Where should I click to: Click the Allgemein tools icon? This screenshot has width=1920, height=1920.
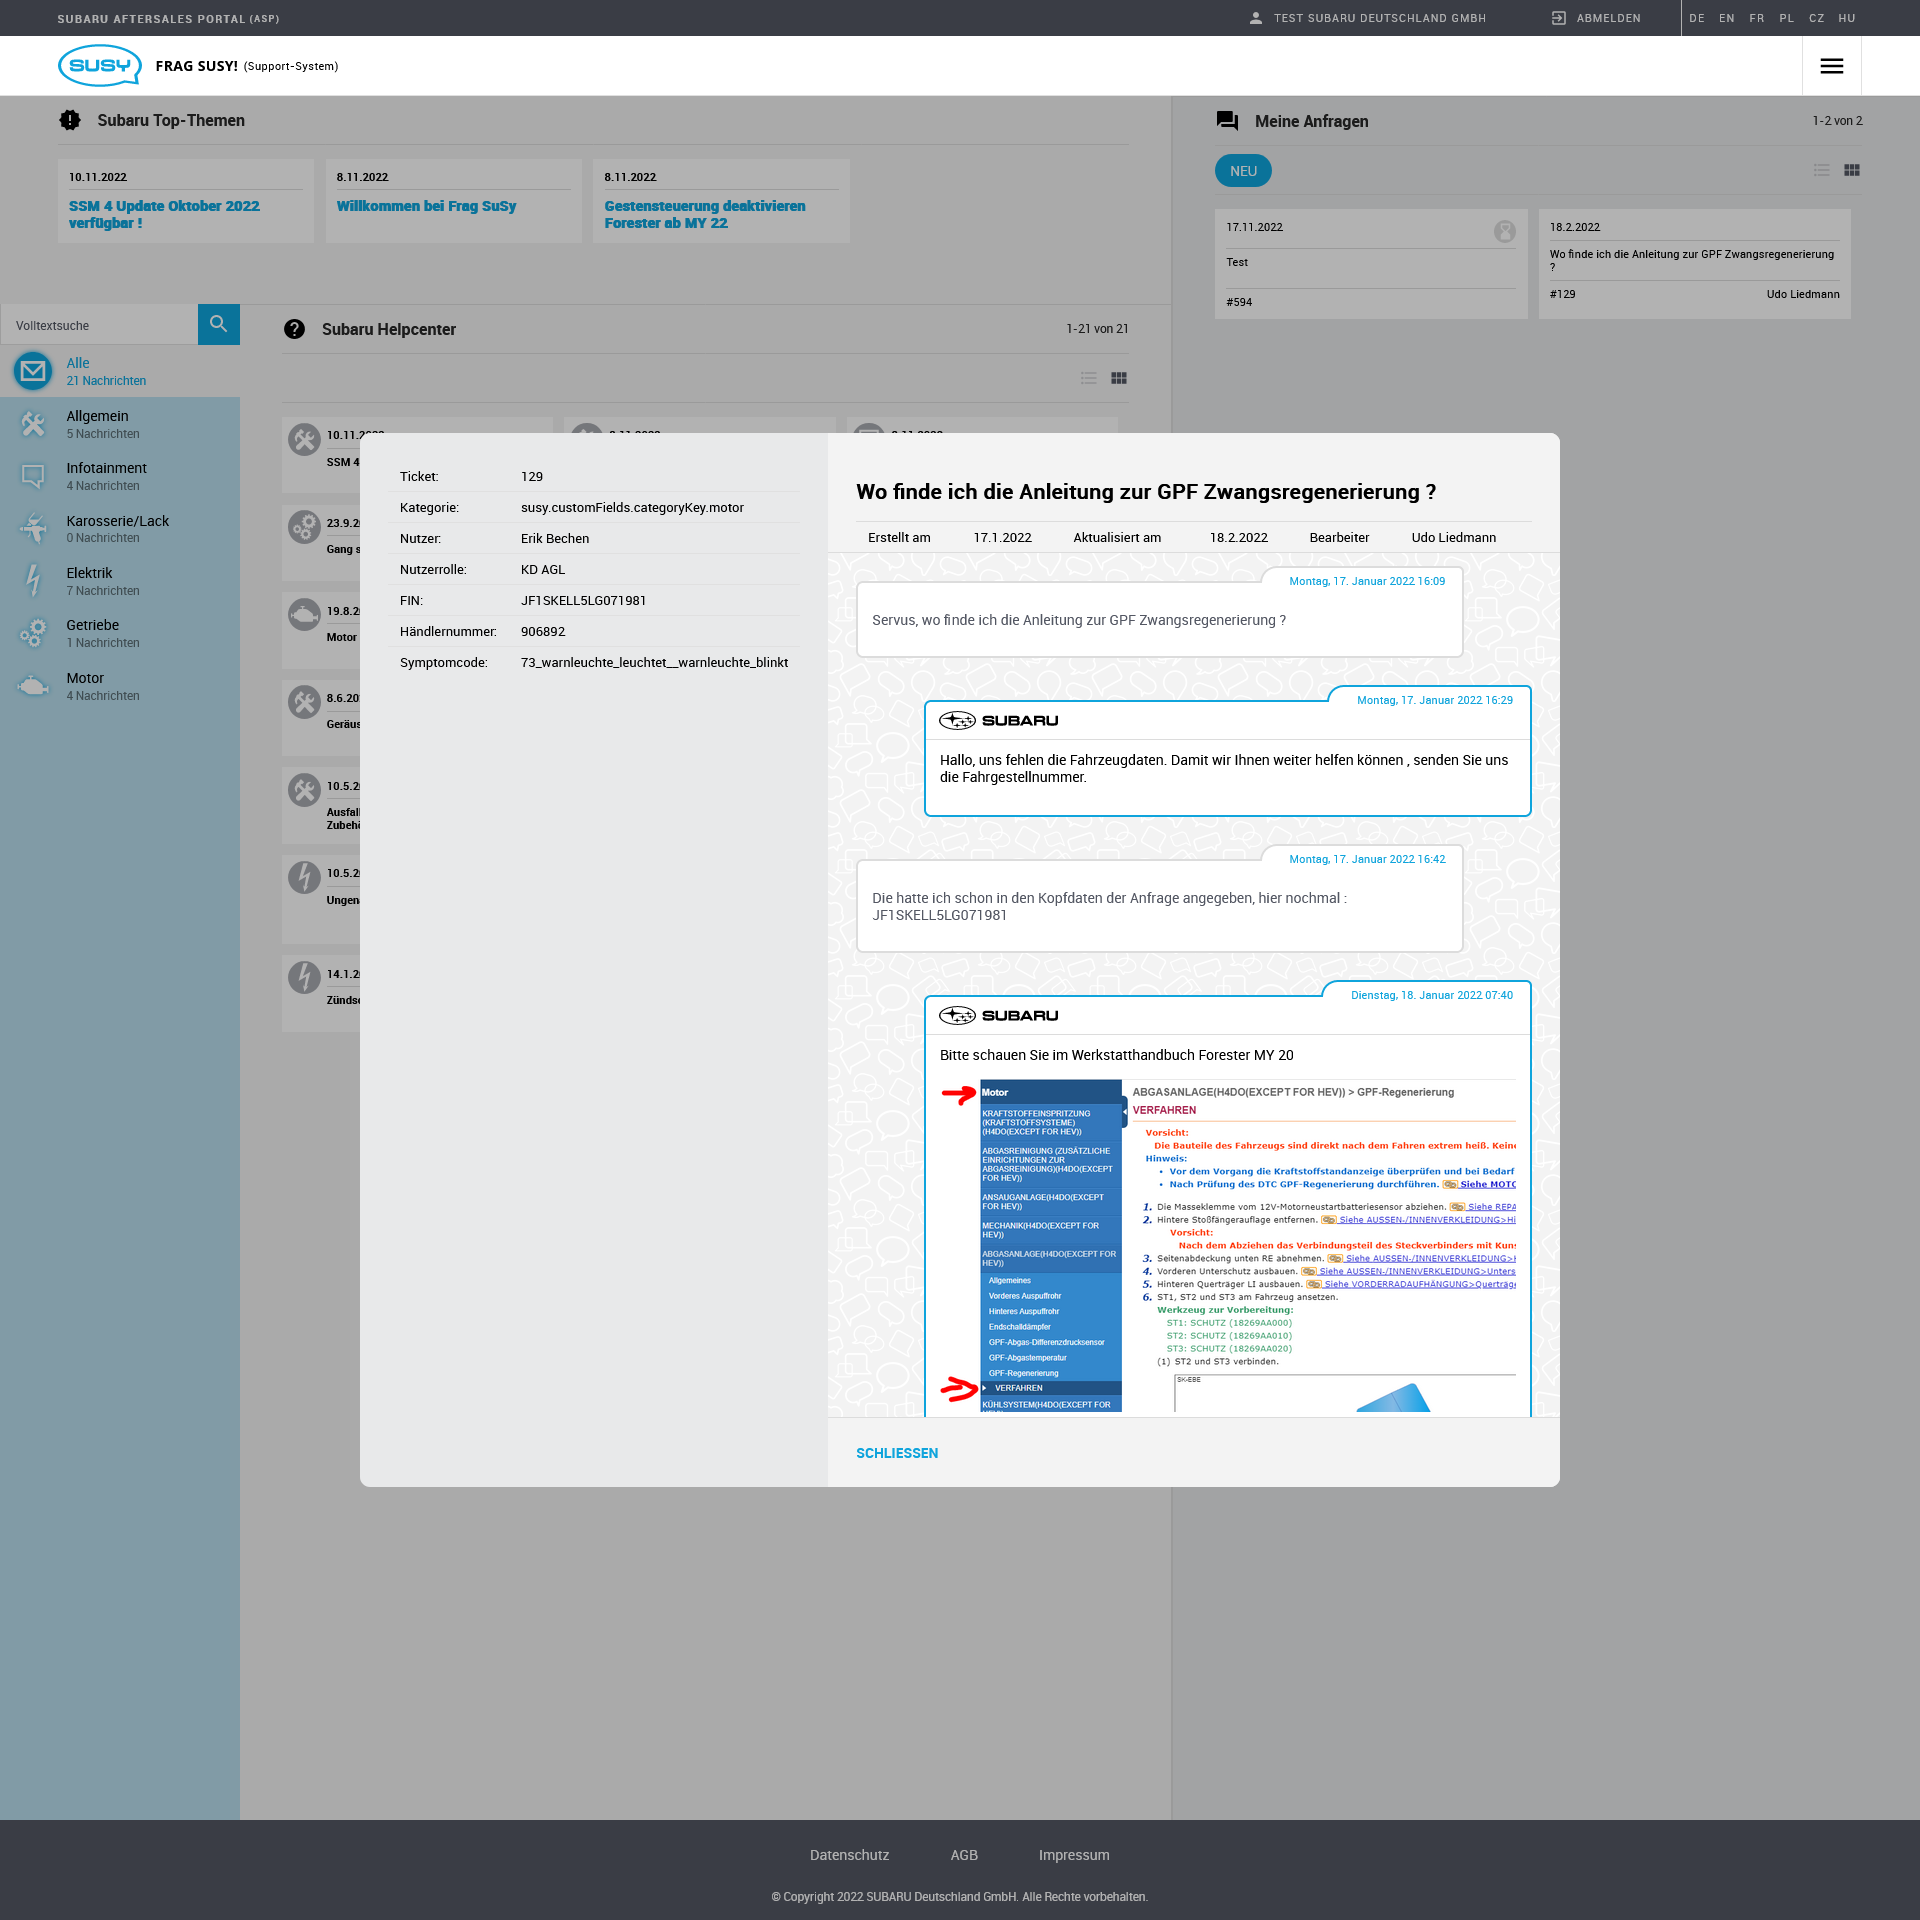[x=33, y=424]
